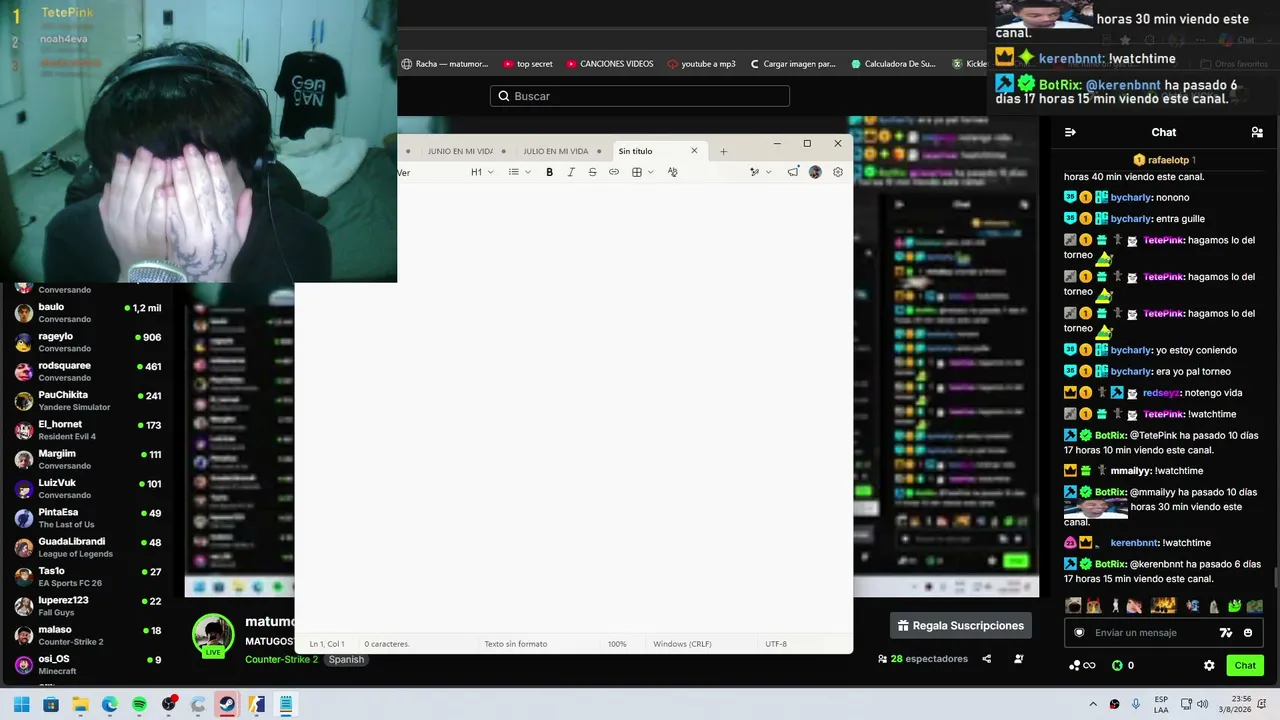
Task: Close the Sin título tab
Action: click(x=694, y=151)
